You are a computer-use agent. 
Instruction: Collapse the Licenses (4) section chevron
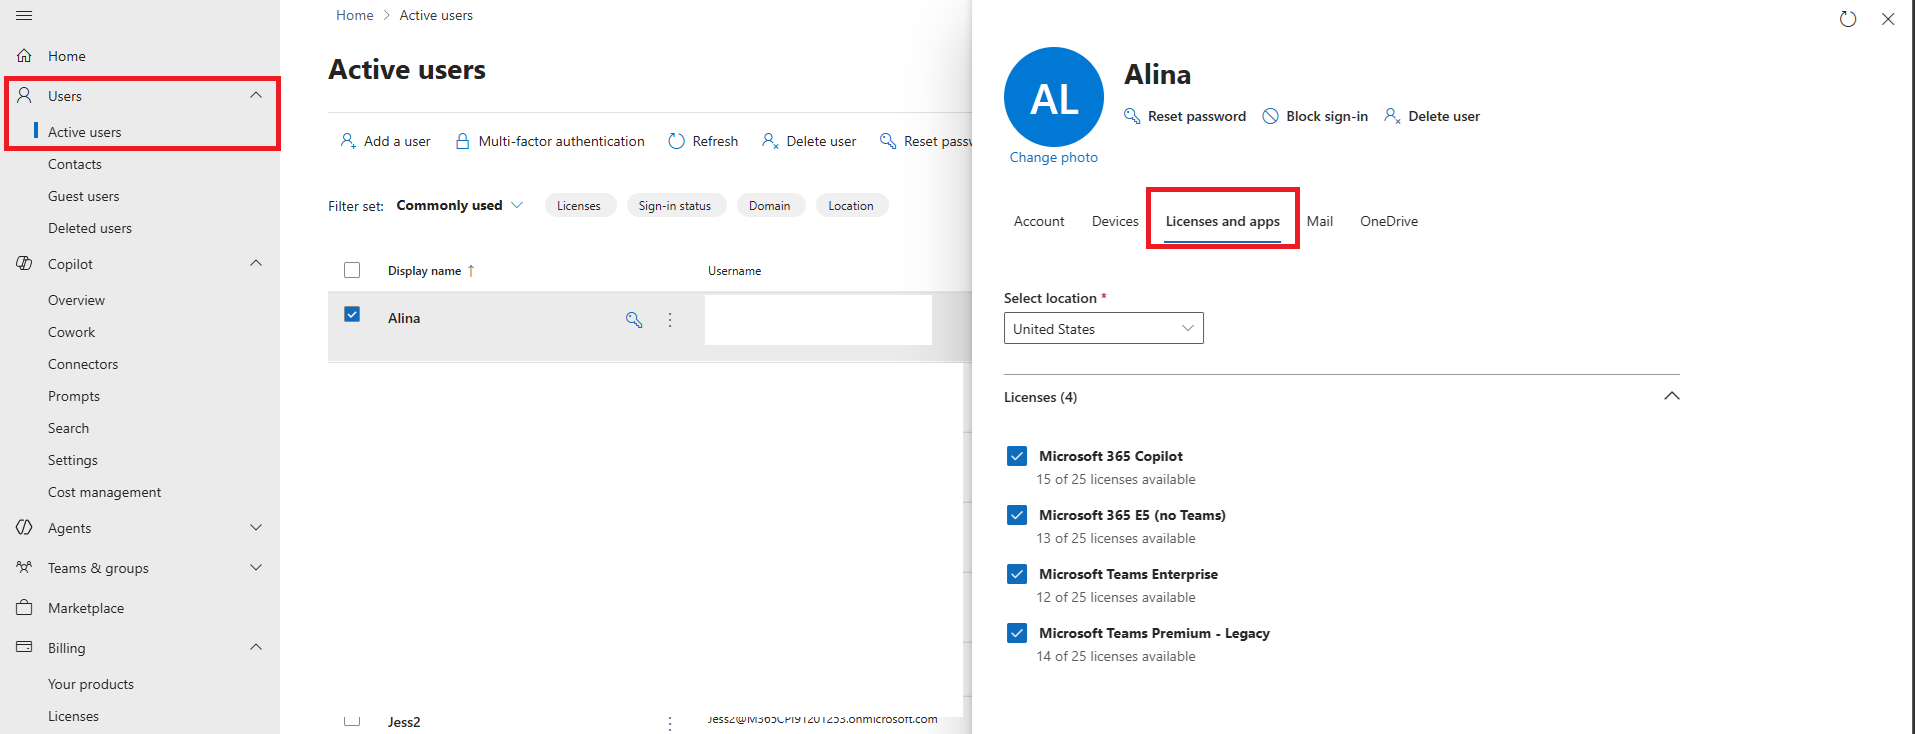1671,396
